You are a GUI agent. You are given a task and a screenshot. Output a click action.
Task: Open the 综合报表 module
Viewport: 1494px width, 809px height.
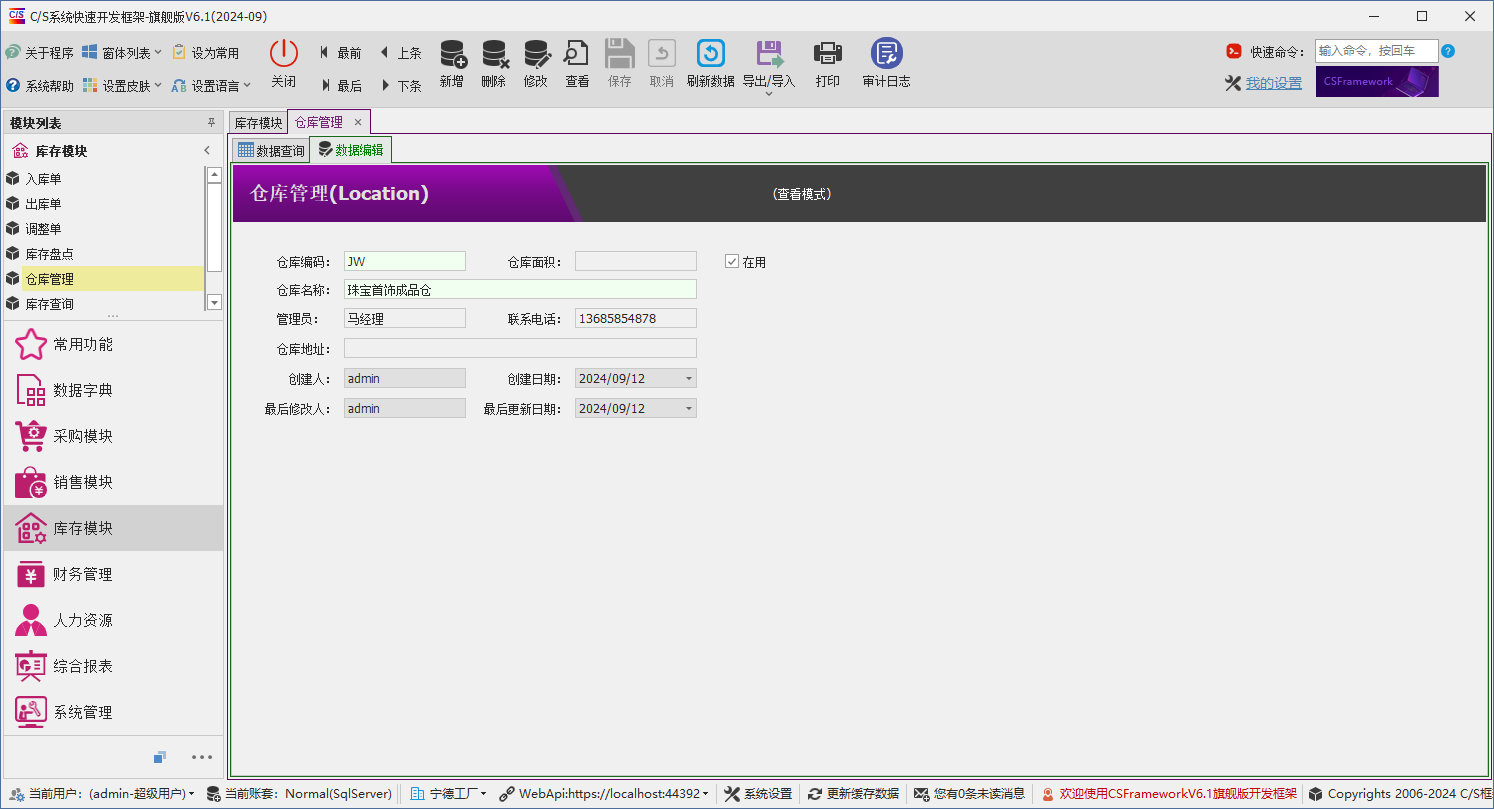click(x=113, y=666)
